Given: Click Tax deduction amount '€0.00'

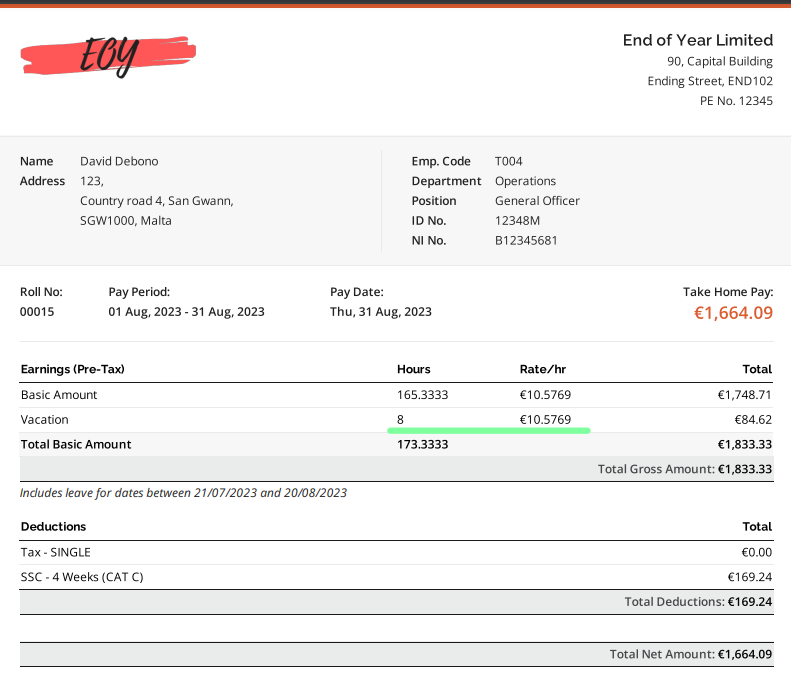Looking at the screenshot, I should (x=757, y=552).
